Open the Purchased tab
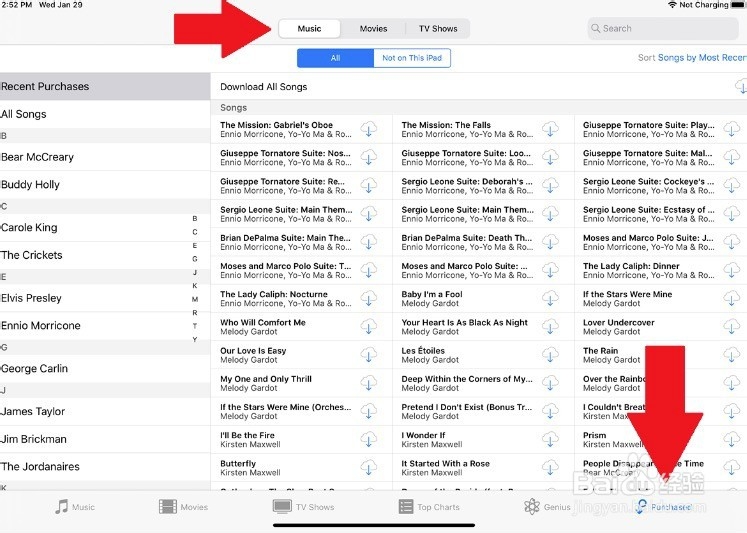The width and height of the screenshot is (747, 533). click(x=663, y=507)
